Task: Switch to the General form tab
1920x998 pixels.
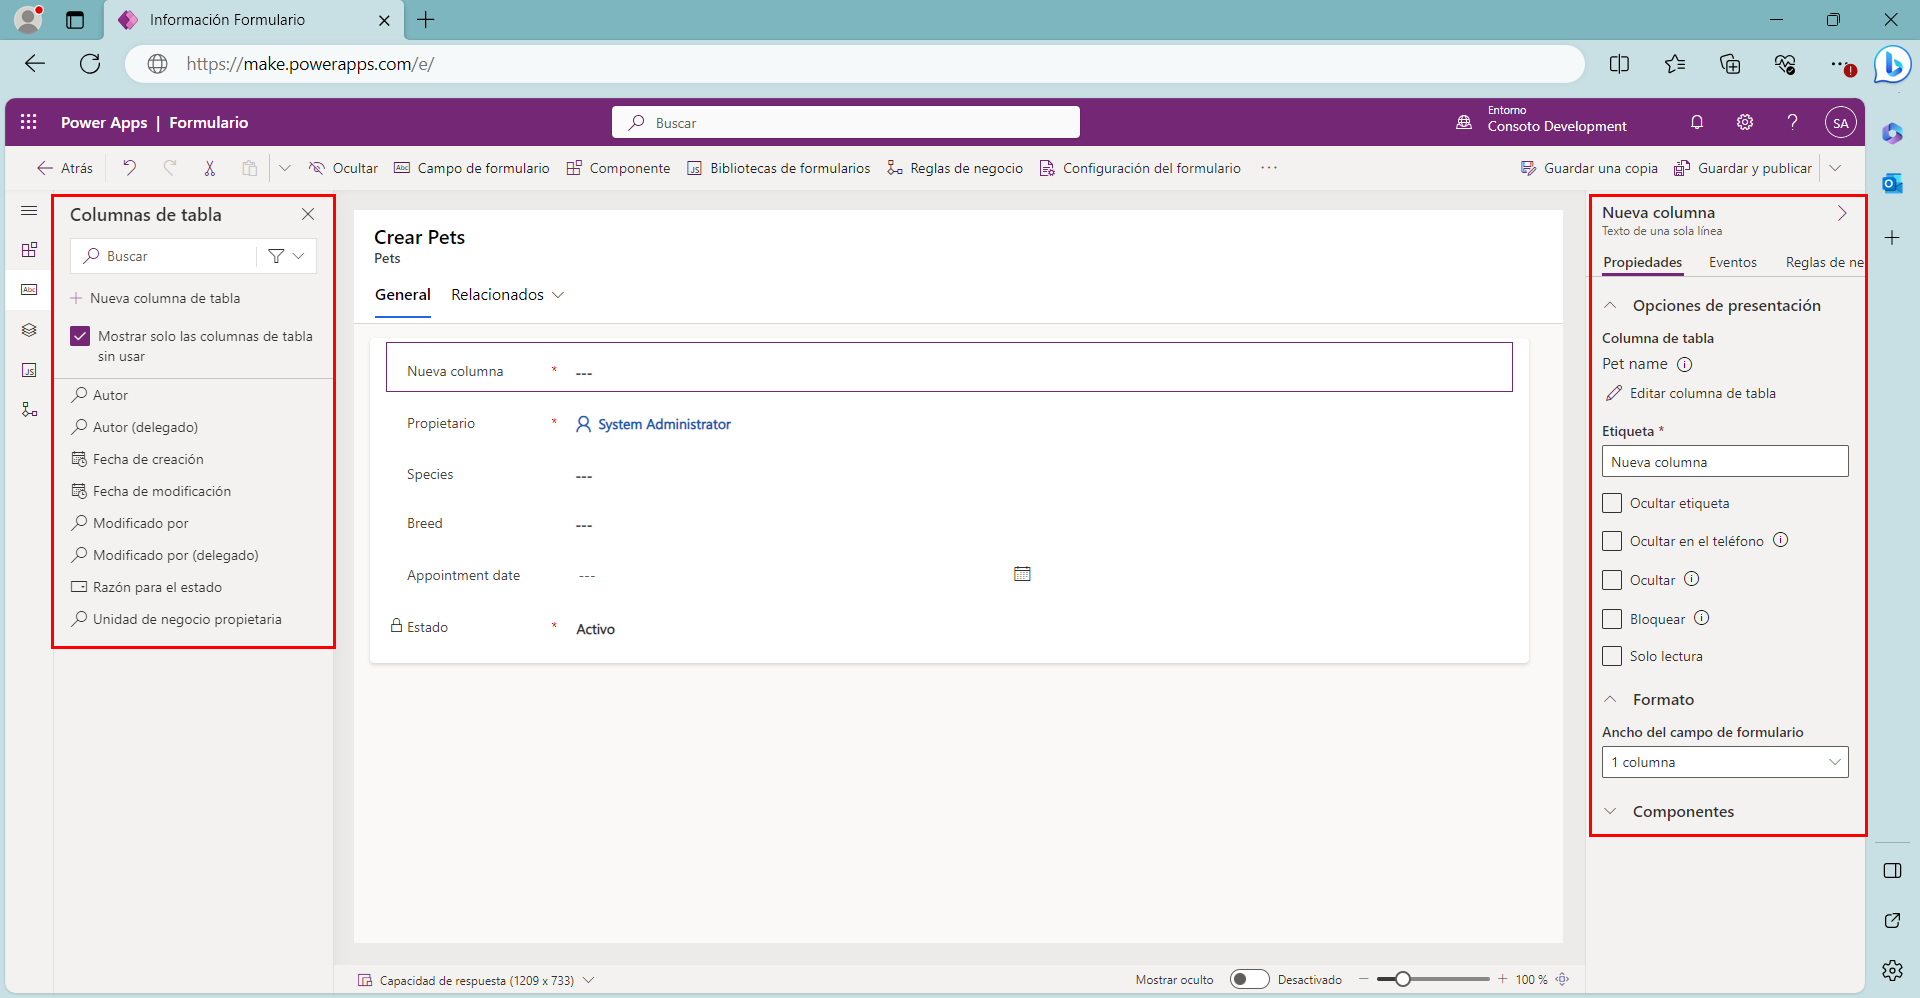Action: (x=403, y=295)
